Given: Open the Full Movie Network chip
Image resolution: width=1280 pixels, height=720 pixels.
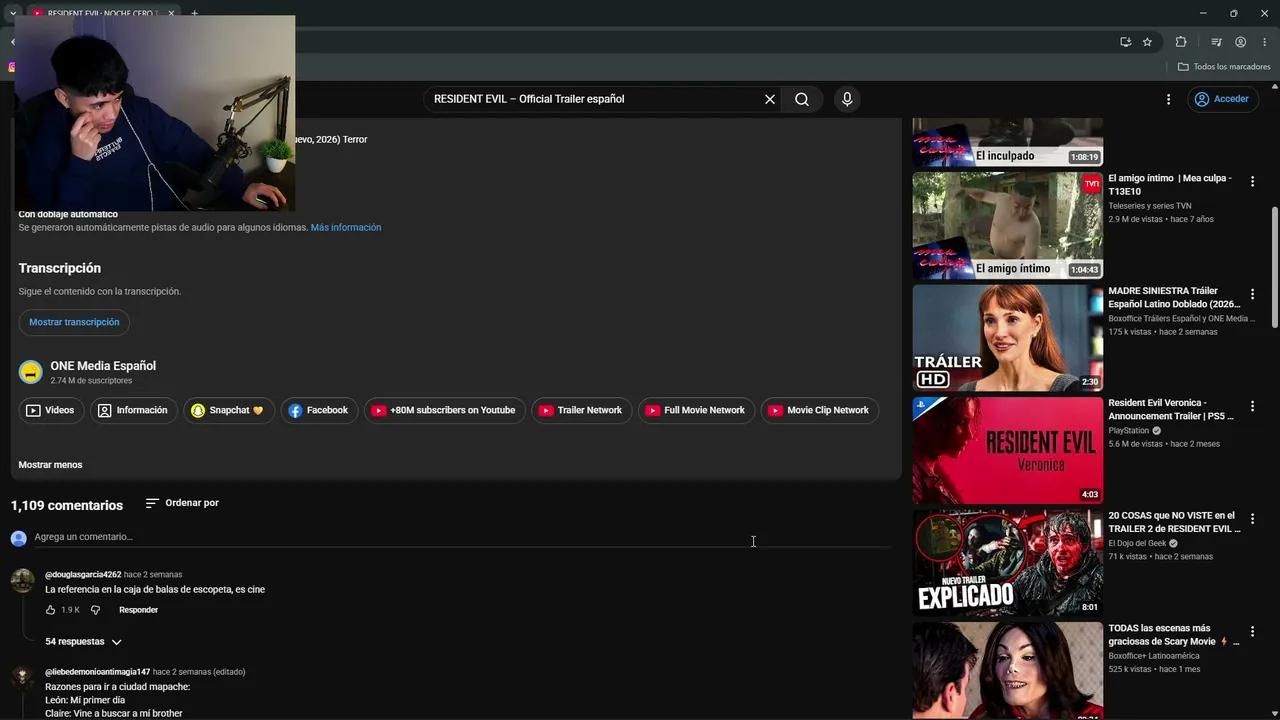Looking at the screenshot, I should click(696, 410).
